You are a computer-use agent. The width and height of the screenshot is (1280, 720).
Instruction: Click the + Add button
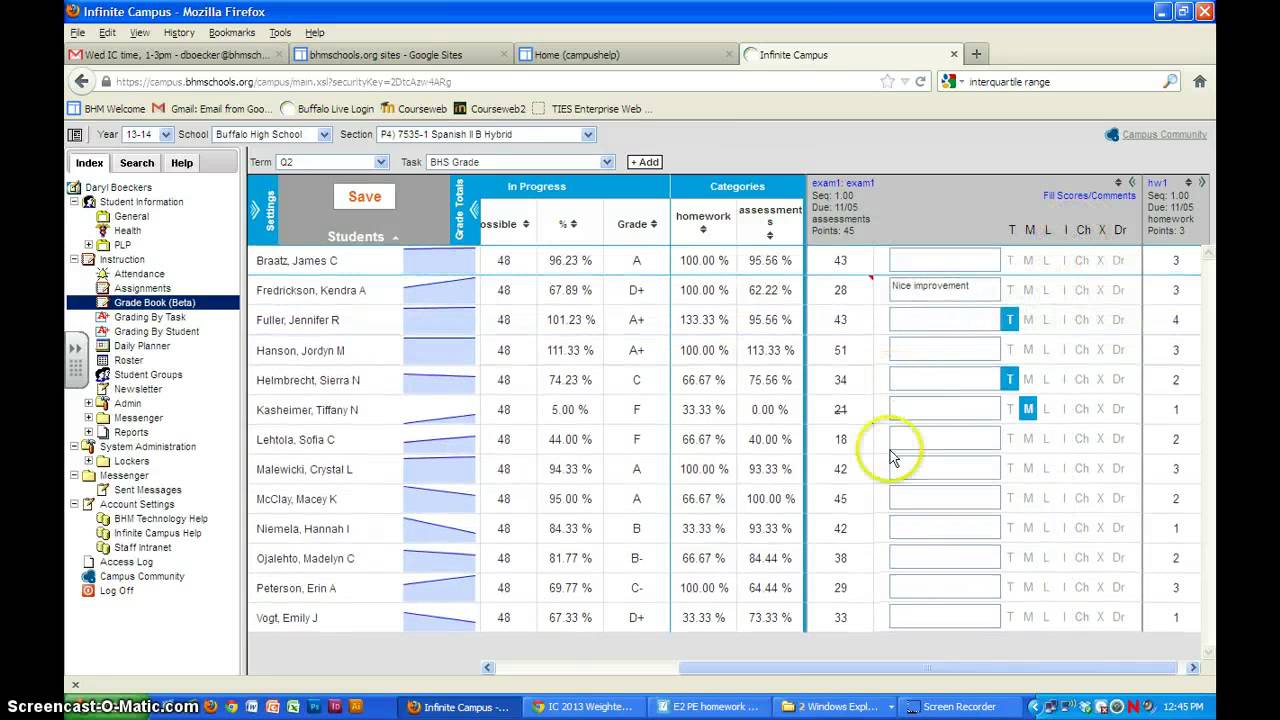pyautogui.click(x=644, y=162)
